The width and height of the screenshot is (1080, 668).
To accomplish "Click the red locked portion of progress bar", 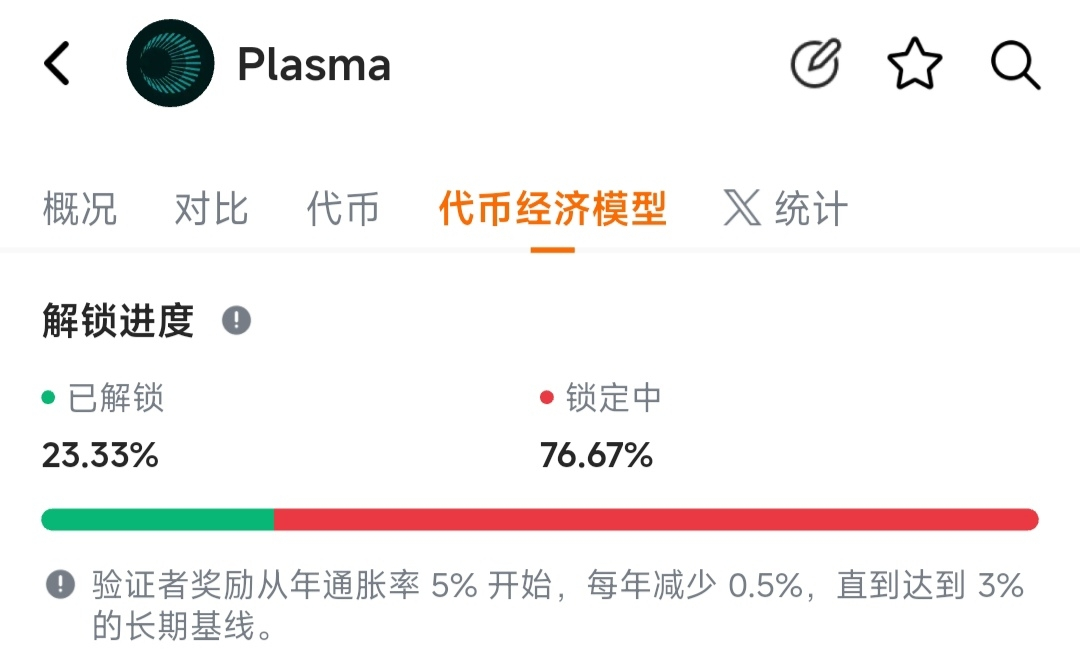I will click(x=656, y=519).
